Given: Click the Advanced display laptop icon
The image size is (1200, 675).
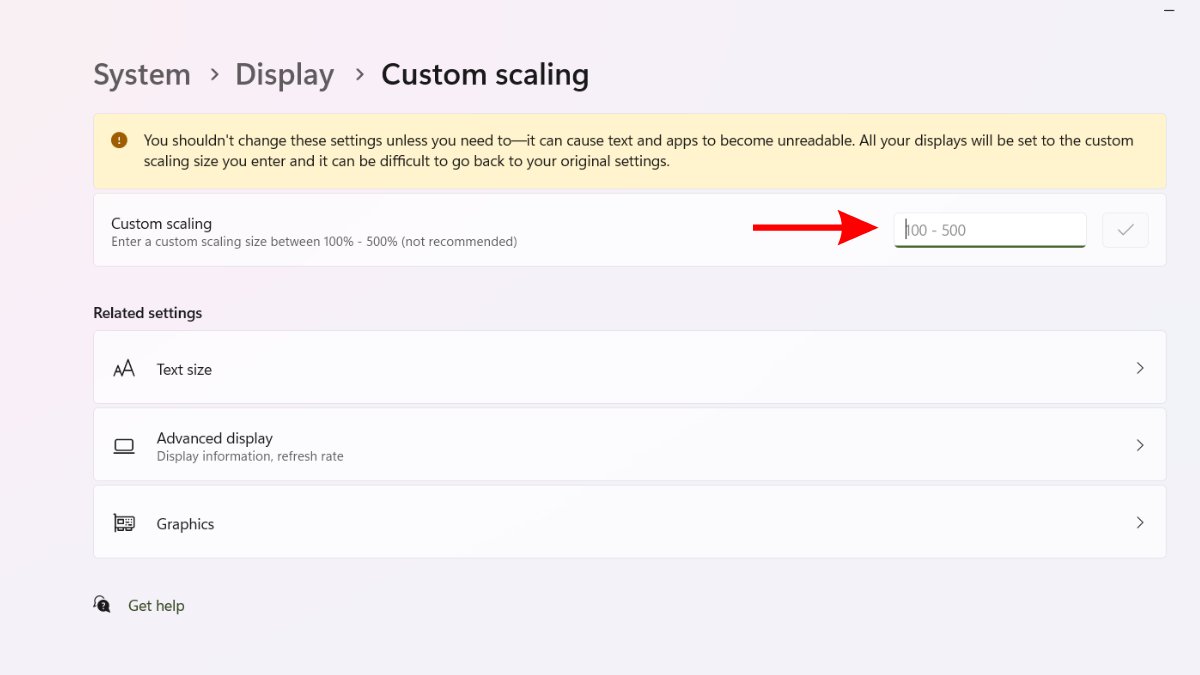Looking at the screenshot, I should pyautogui.click(x=124, y=446).
